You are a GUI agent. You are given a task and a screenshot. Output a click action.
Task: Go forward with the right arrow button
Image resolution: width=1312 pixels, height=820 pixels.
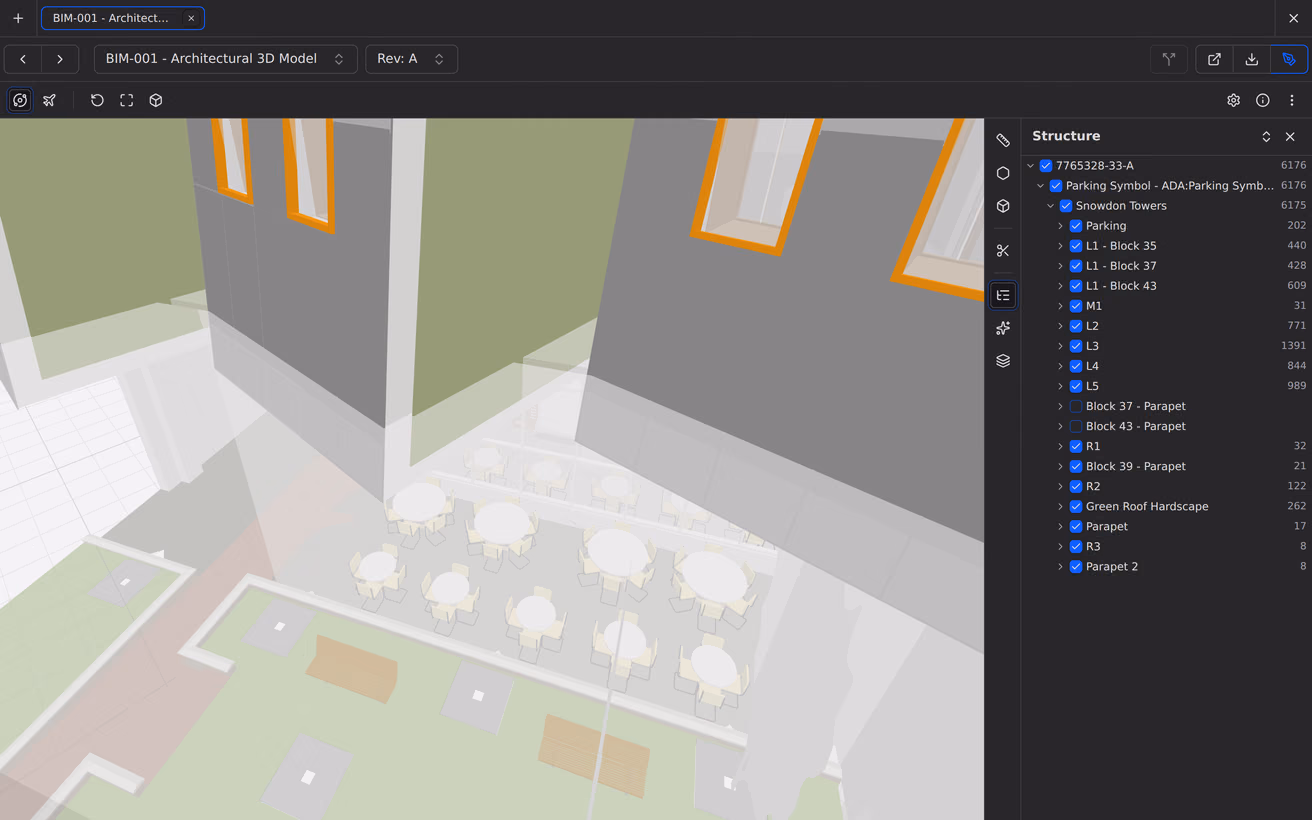[x=60, y=59]
